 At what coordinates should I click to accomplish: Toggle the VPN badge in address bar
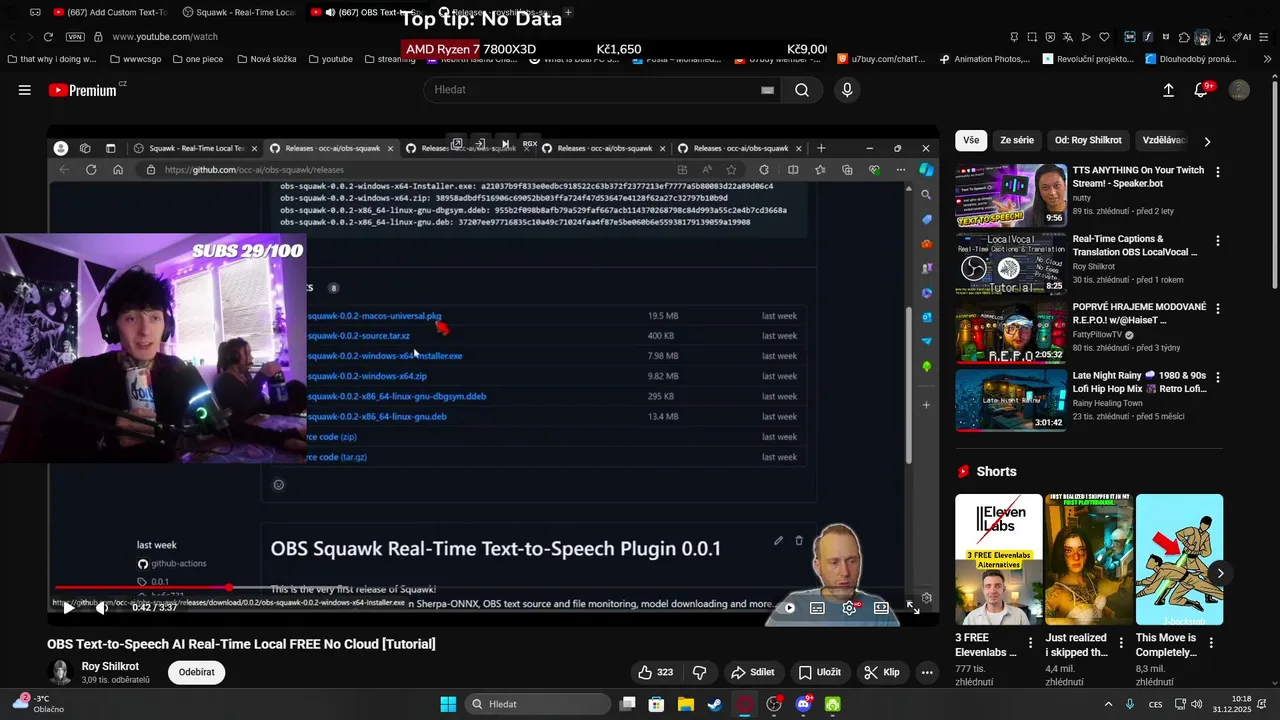[75, 37]
